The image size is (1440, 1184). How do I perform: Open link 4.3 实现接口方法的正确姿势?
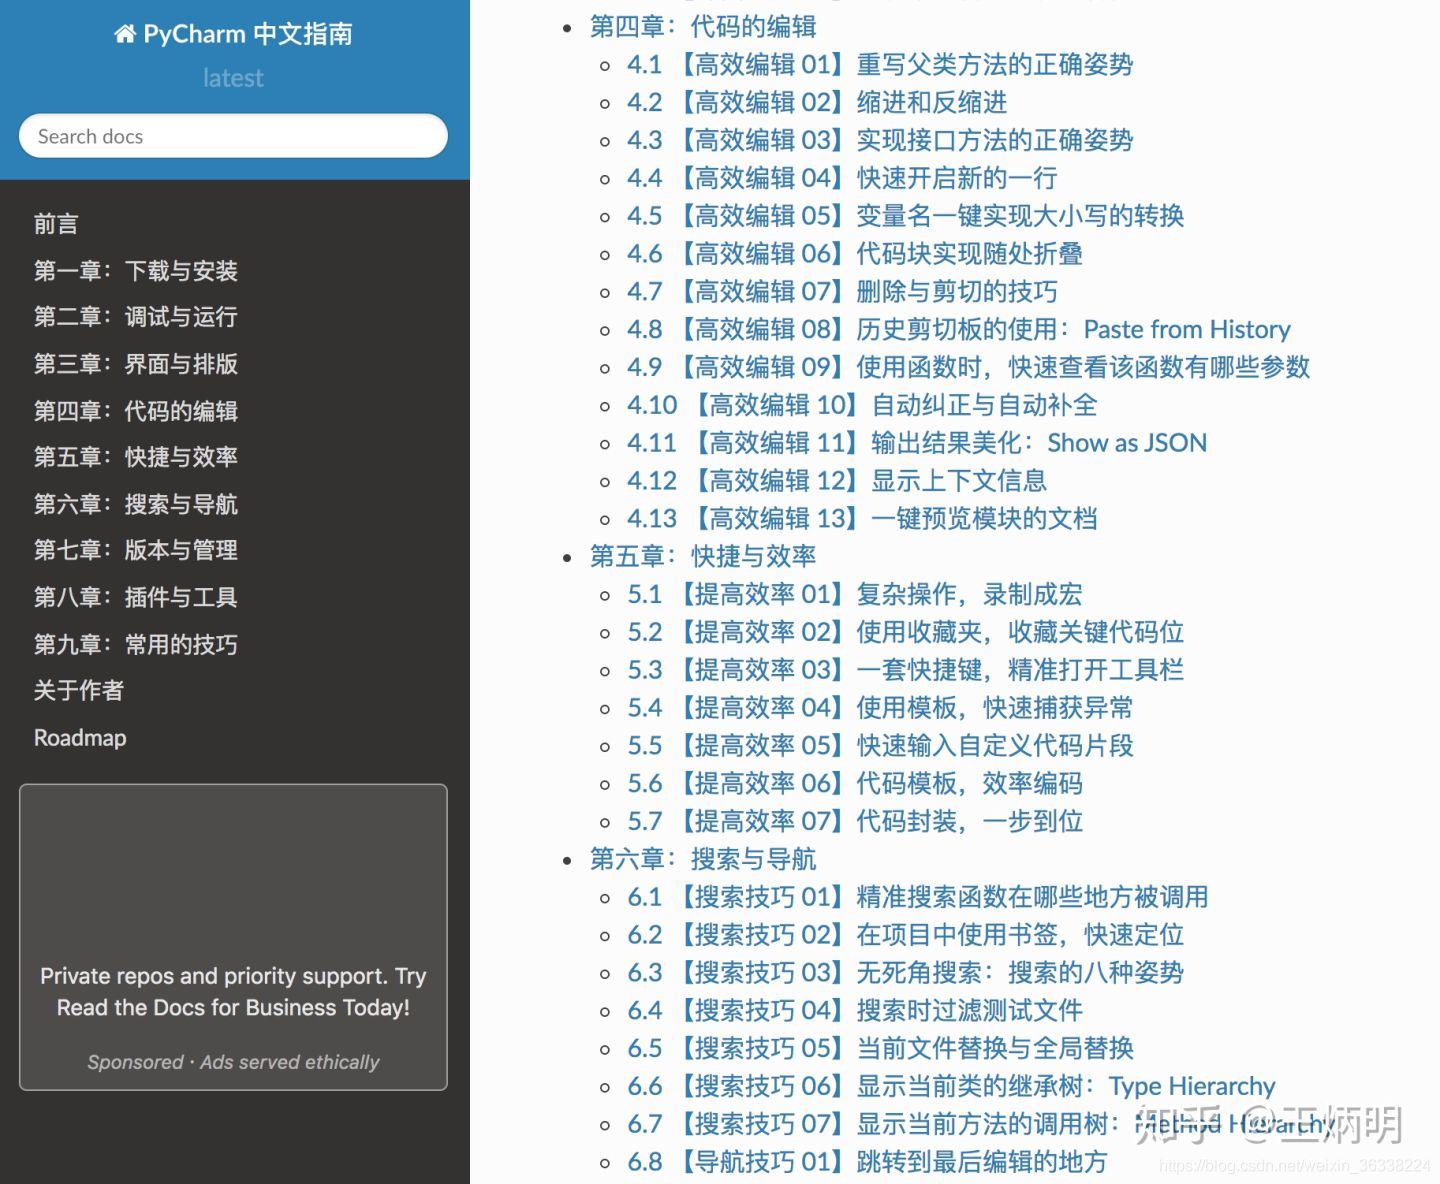(880, 141)
